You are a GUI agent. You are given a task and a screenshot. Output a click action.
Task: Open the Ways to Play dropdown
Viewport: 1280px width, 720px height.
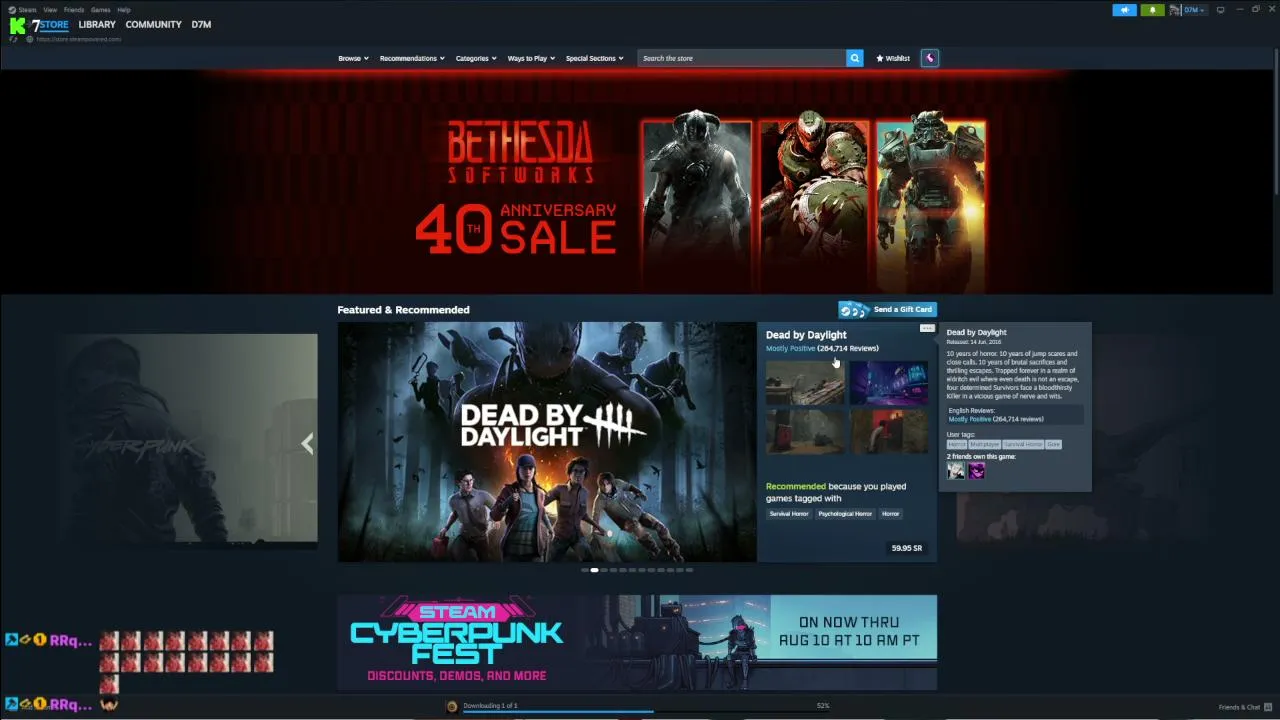531,58
